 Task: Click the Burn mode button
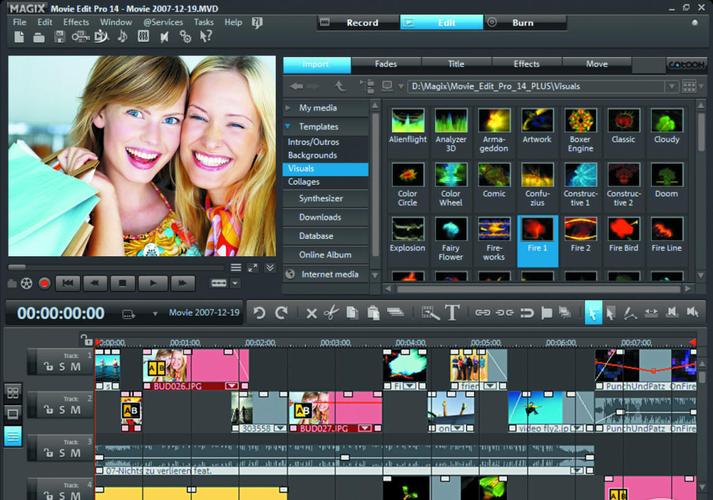(x=522, y=22)
